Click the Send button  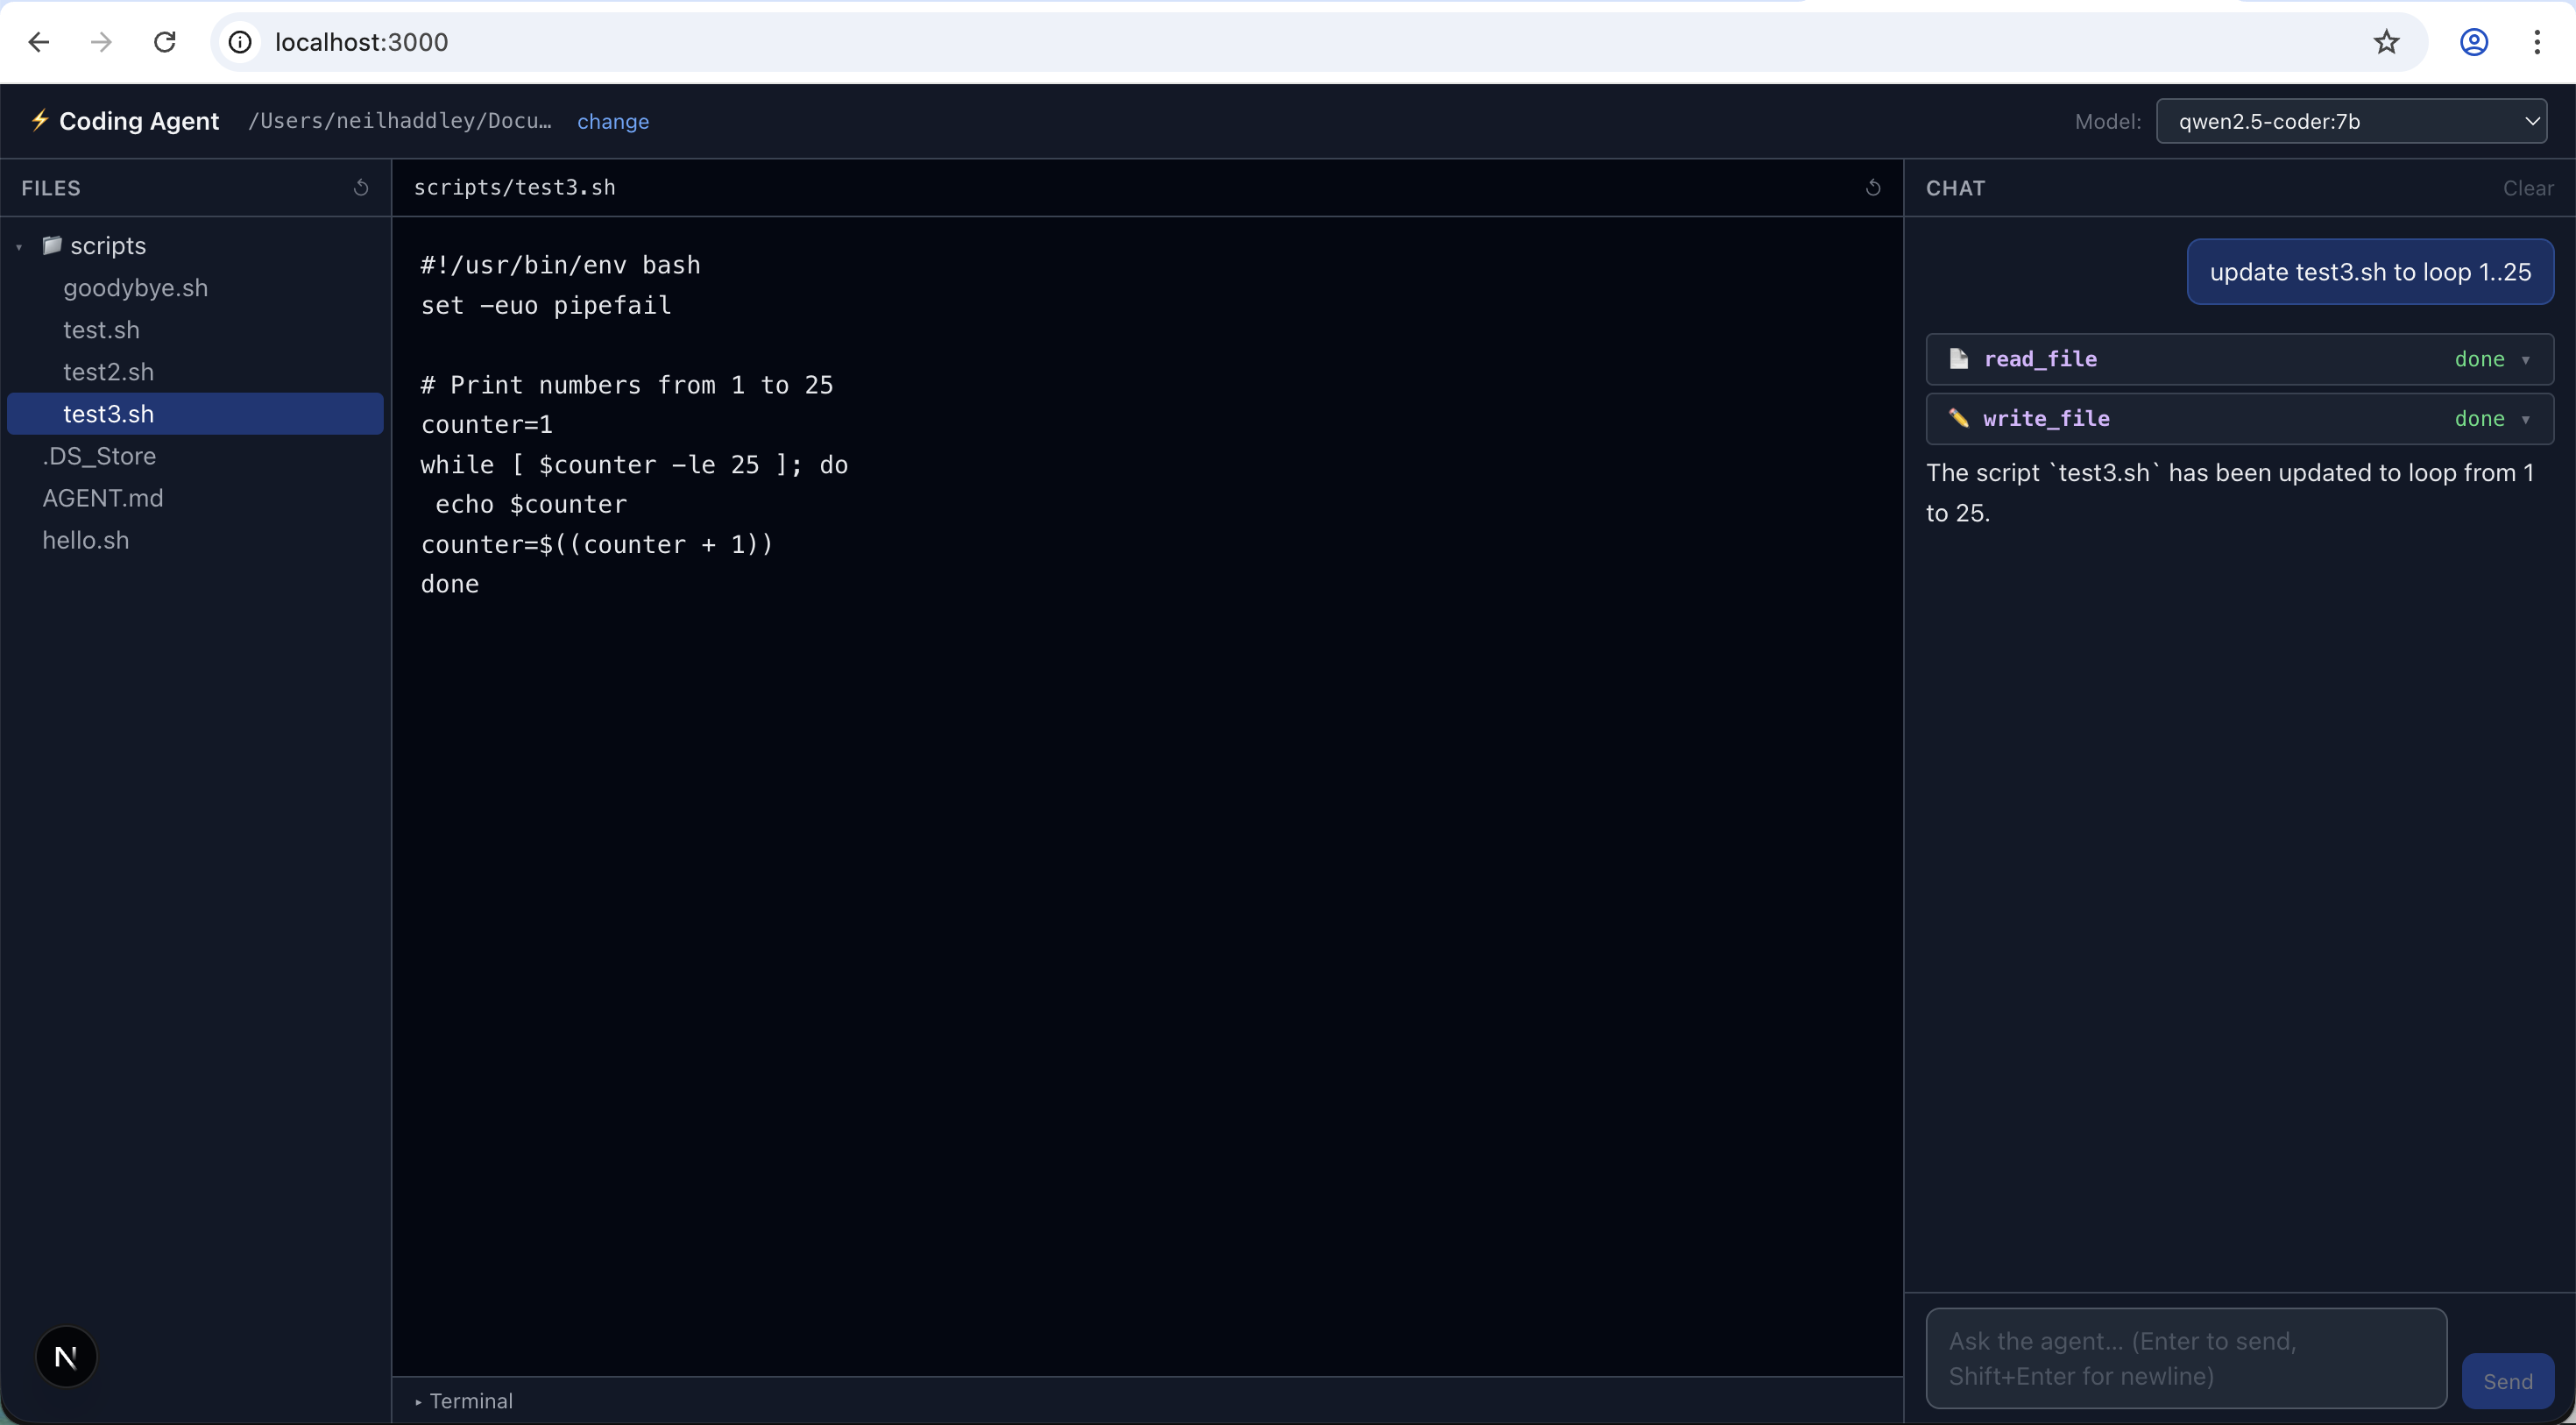coord(2508,1381)
